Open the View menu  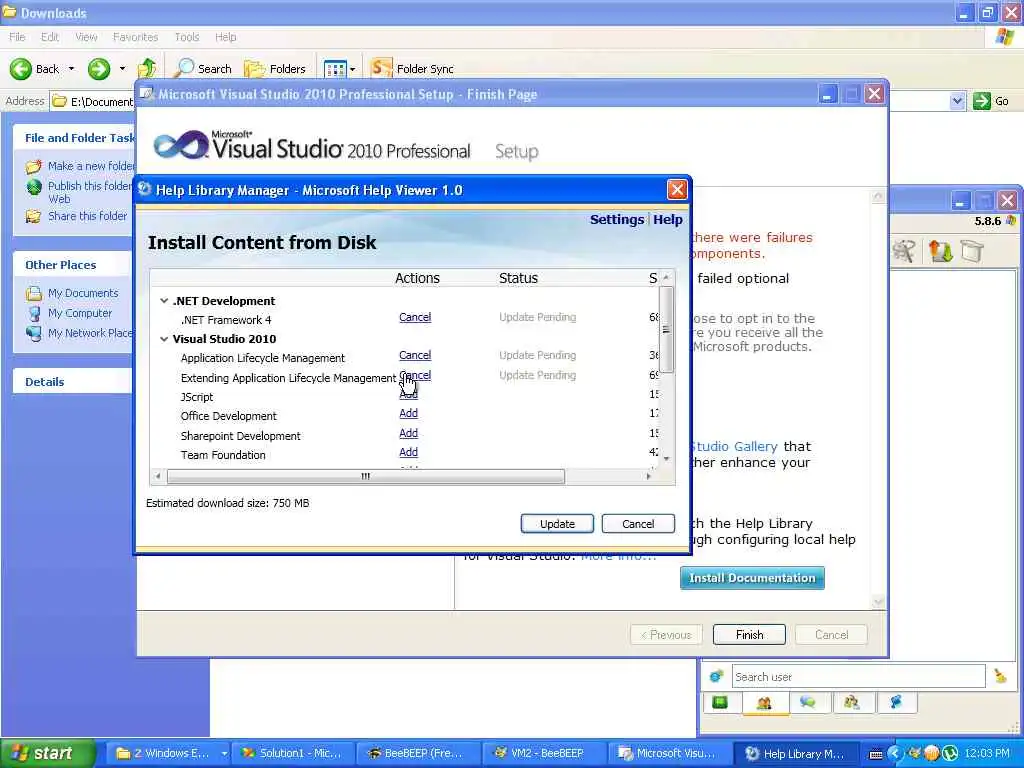86,37
